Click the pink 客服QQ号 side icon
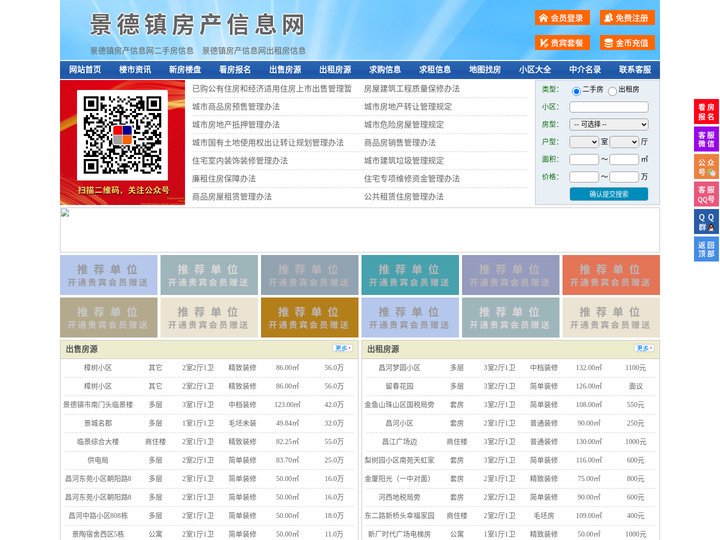Screen dimensions: 720x540 [706, 194]
